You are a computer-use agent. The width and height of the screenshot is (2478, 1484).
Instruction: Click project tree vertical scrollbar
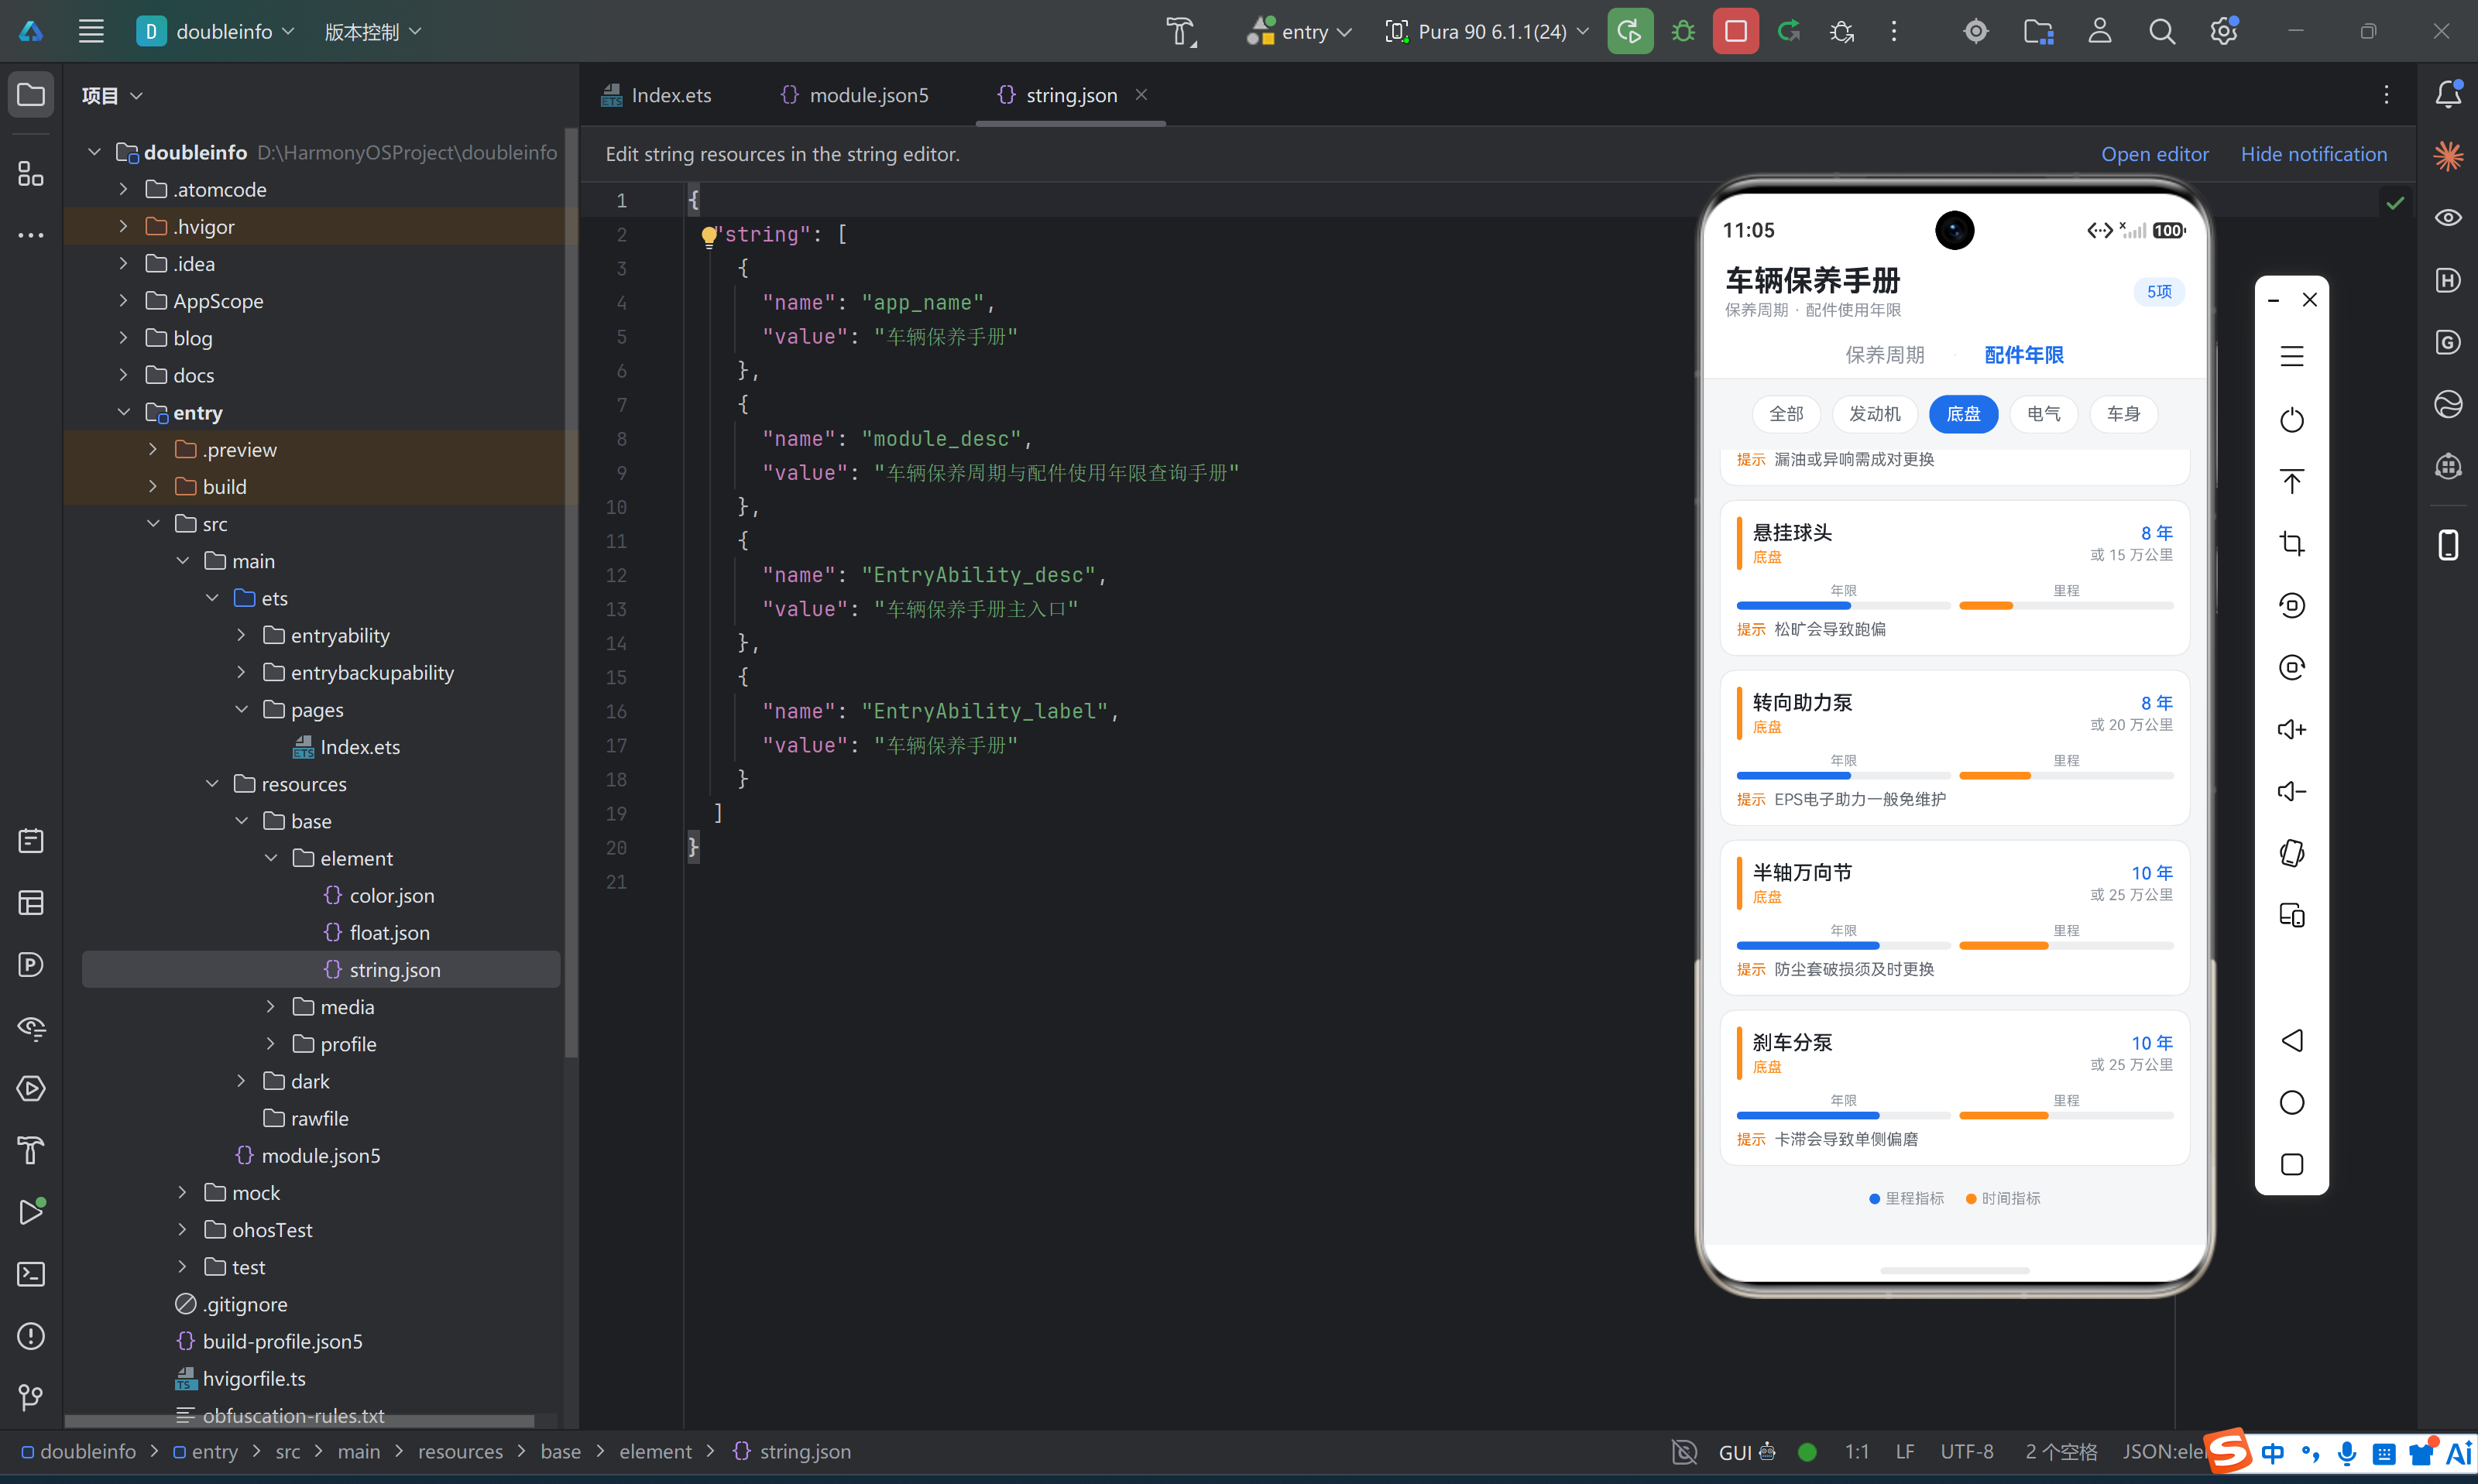pos(572,594)
